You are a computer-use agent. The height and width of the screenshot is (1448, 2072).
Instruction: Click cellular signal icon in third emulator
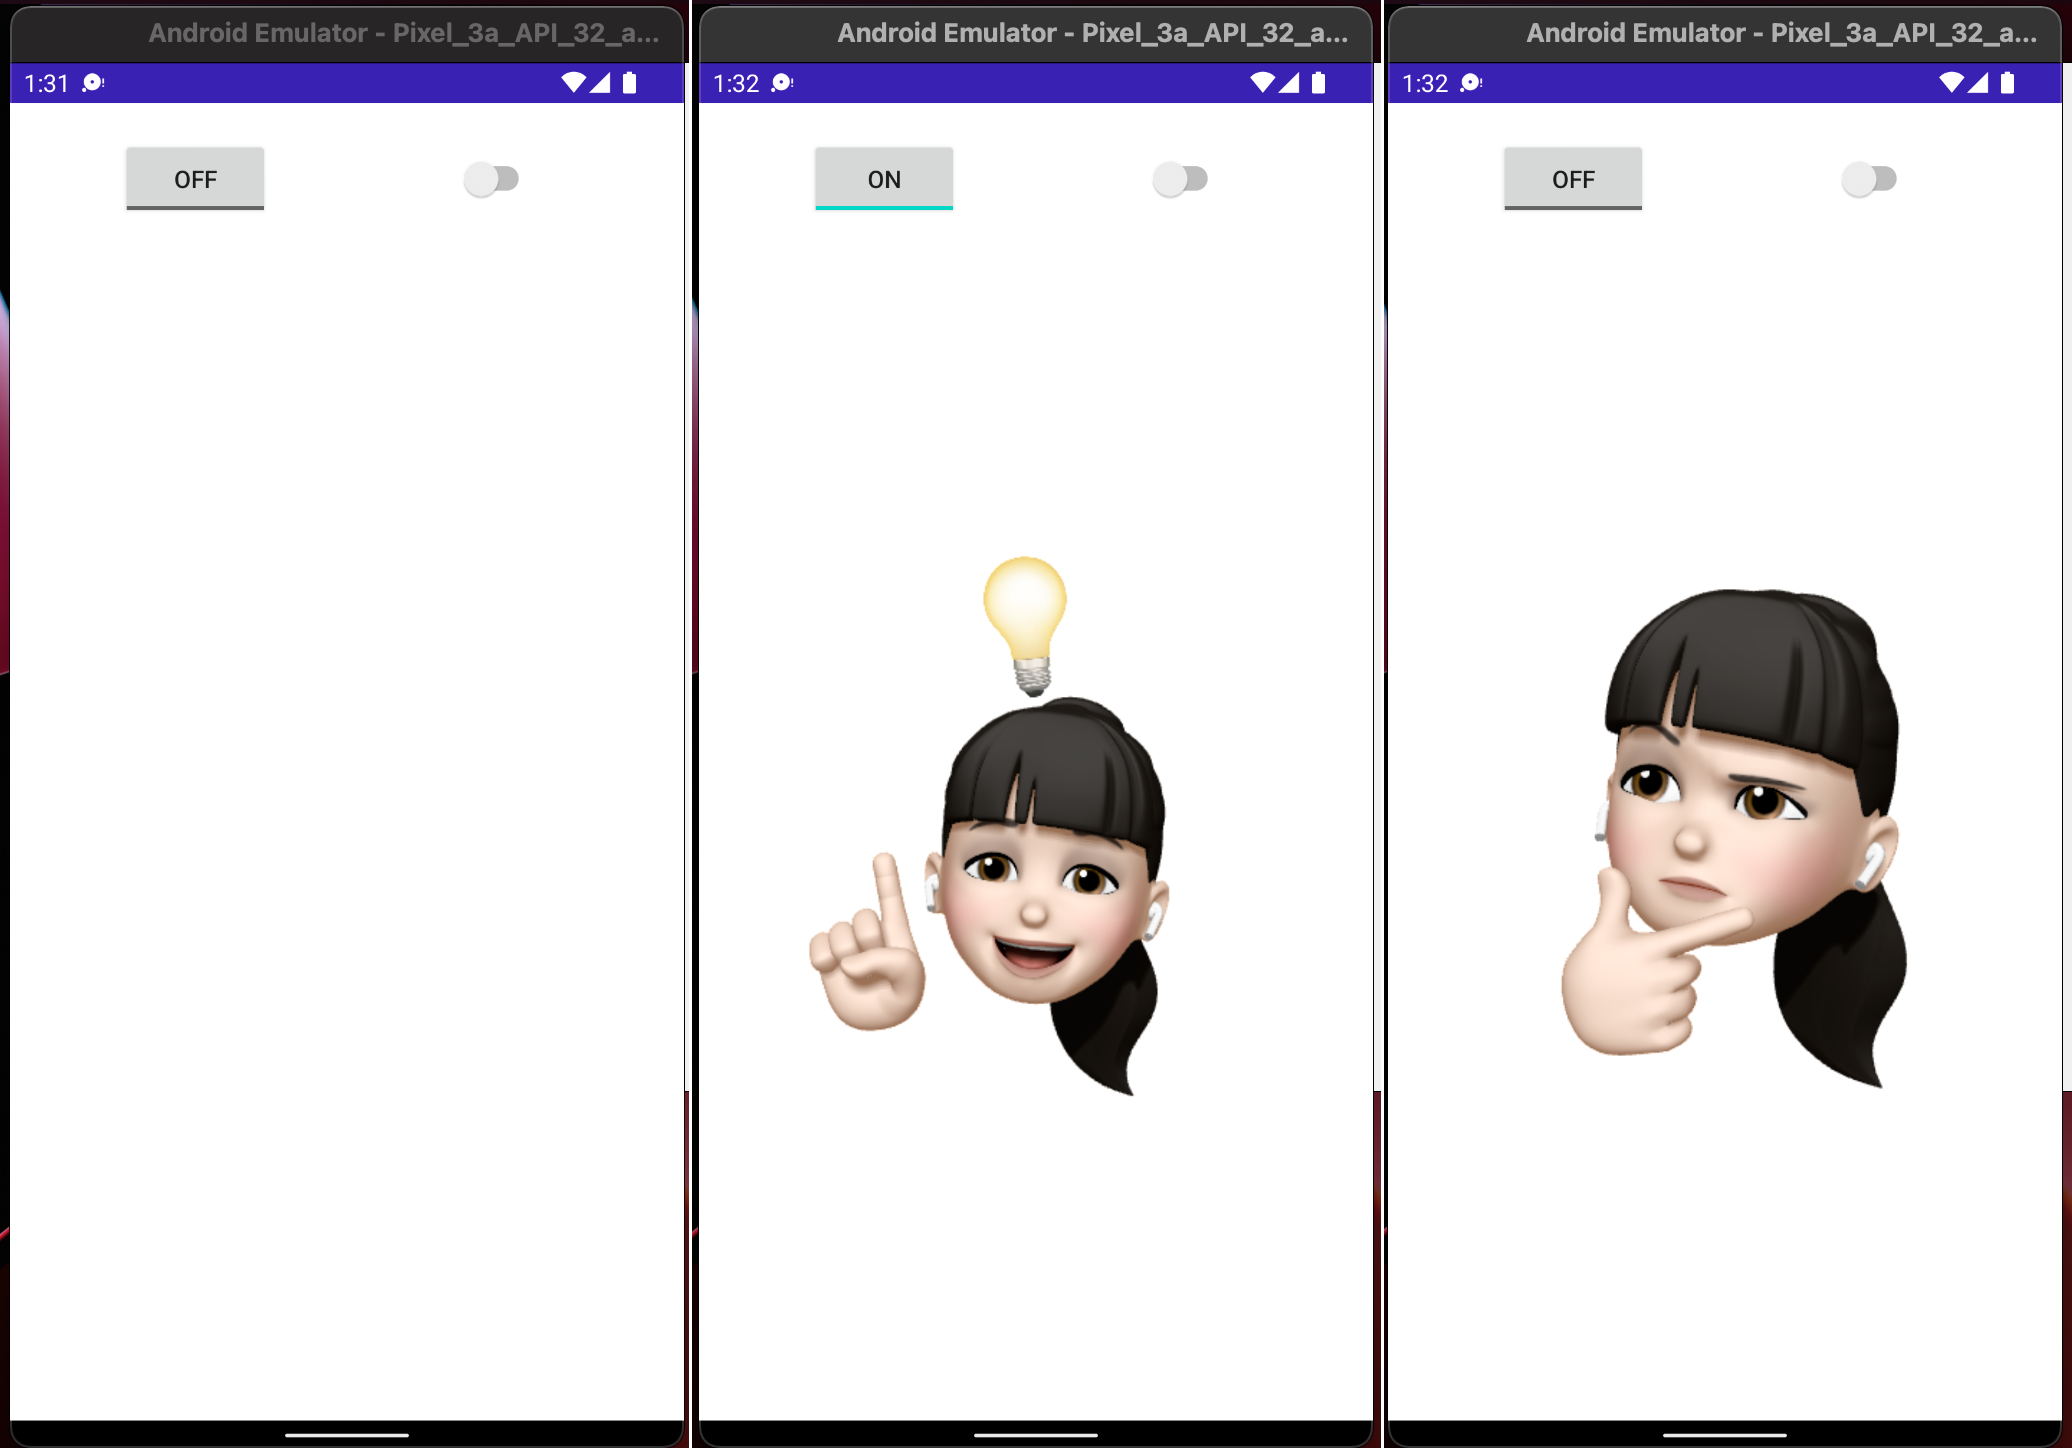1978,83
